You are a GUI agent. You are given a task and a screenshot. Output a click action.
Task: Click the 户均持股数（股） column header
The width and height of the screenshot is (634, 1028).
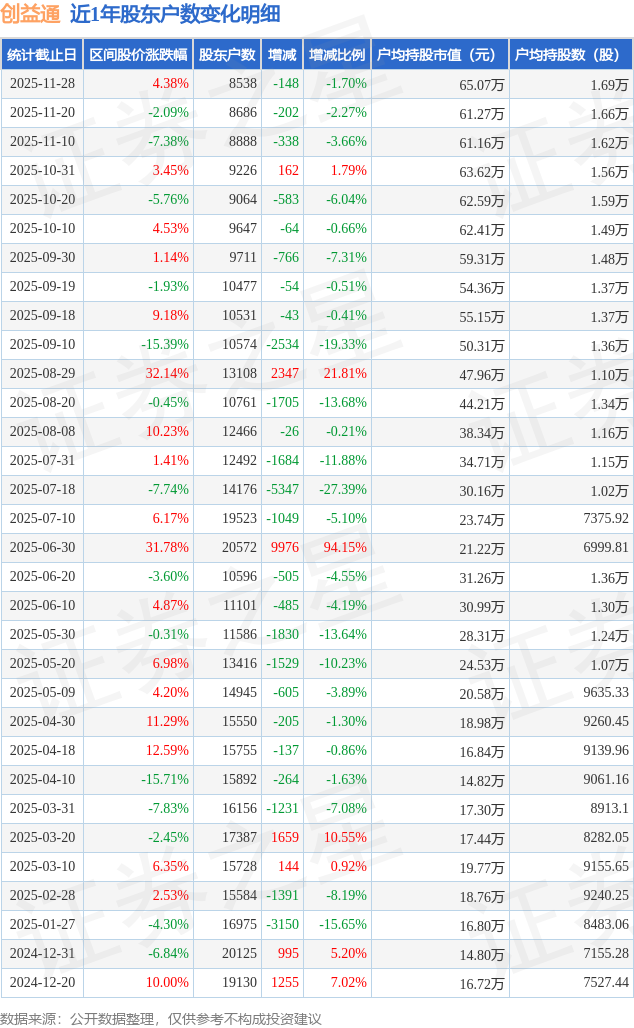[x=570, y=55]
